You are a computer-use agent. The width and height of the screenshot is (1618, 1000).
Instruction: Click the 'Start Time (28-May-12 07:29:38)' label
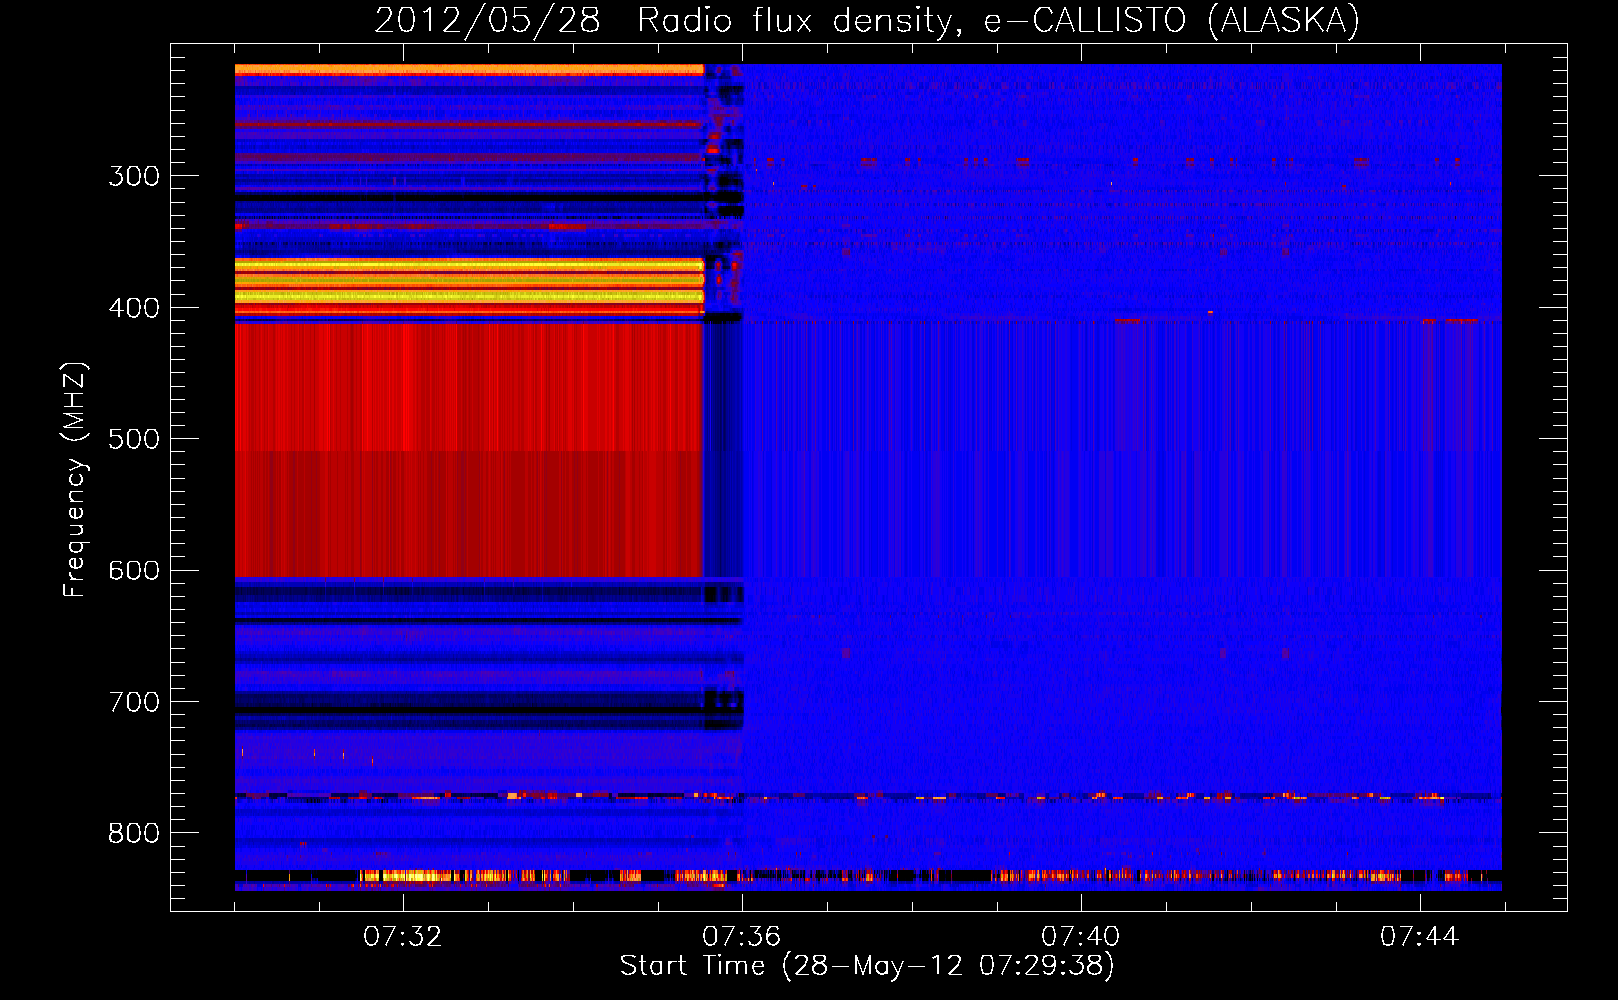867,966
